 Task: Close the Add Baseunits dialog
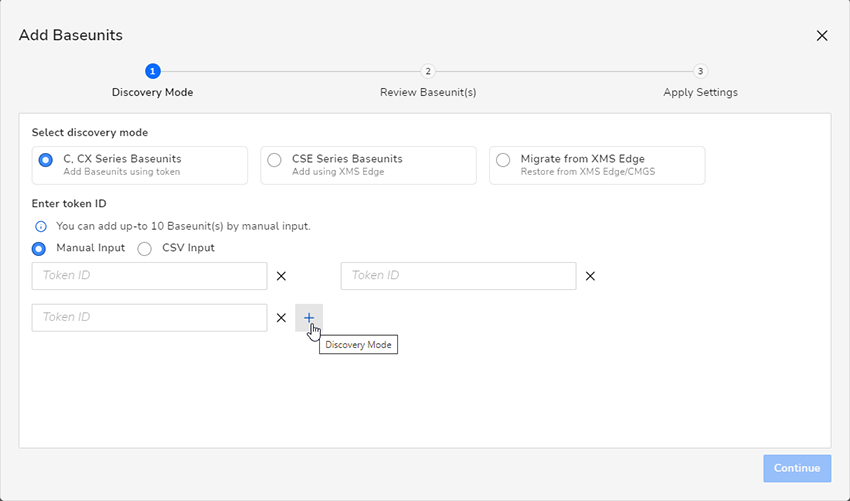822,36
